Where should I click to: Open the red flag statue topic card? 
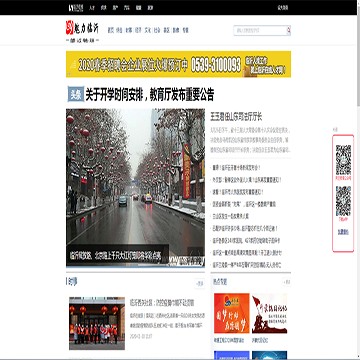click(269, 313)
